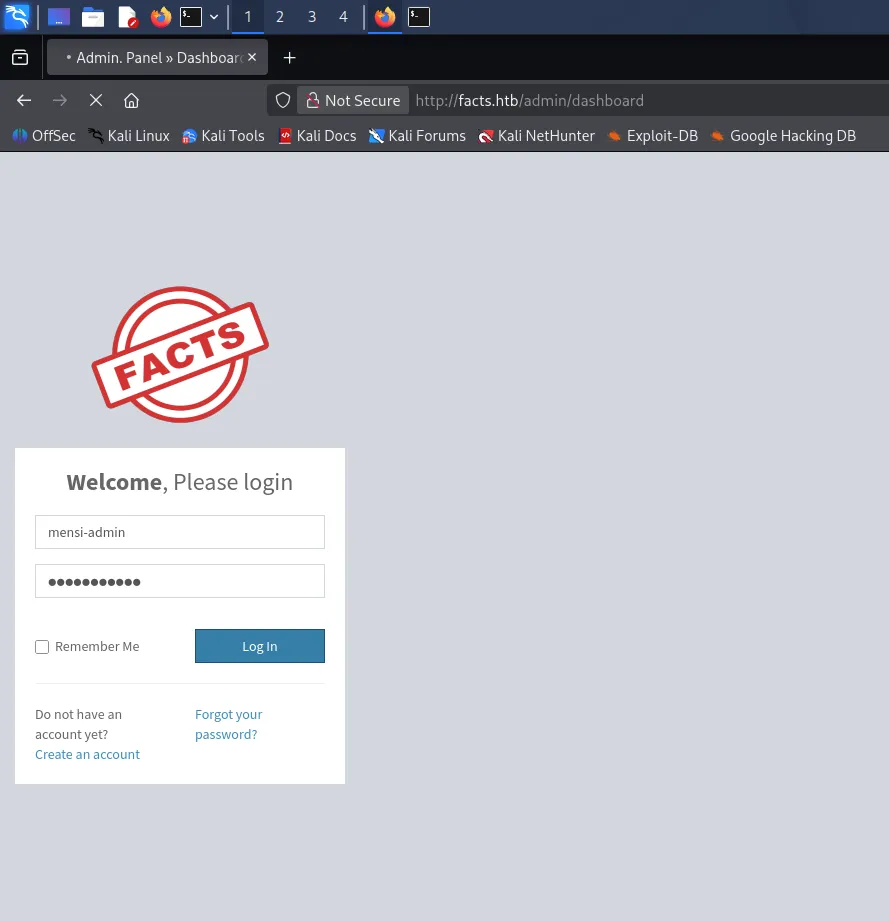Expand the terminal launcher dropdown arrow
Screen dimensions: 889x921
tap(214, 17)
